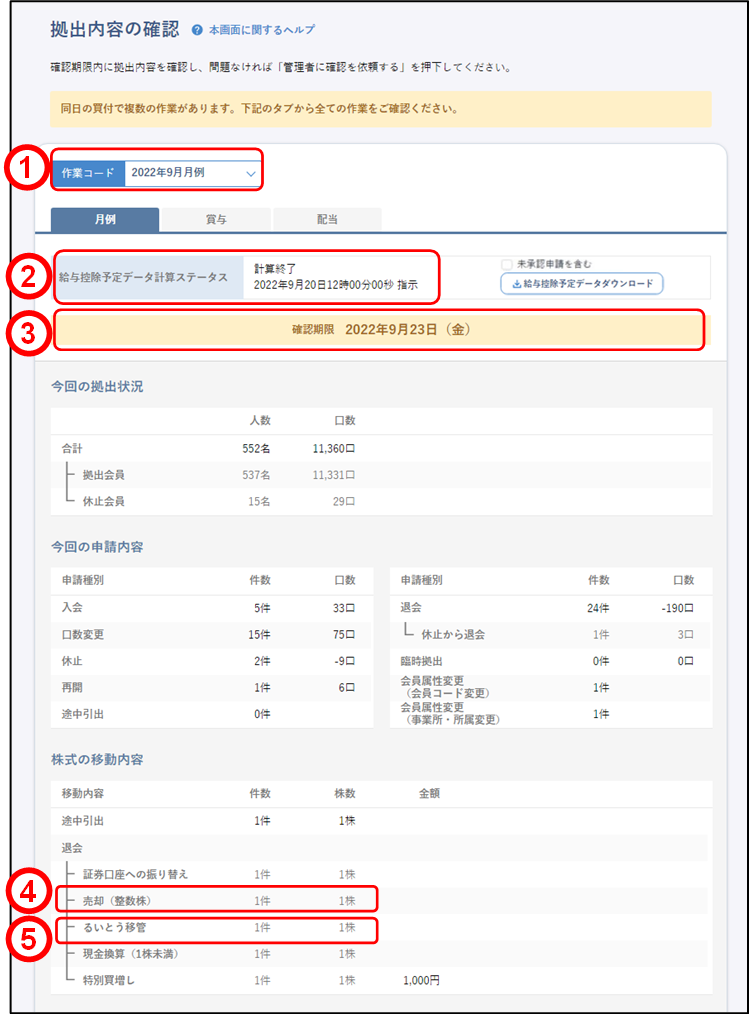
Task: Click the red circled number 1 marker
Action: [27, 171]
